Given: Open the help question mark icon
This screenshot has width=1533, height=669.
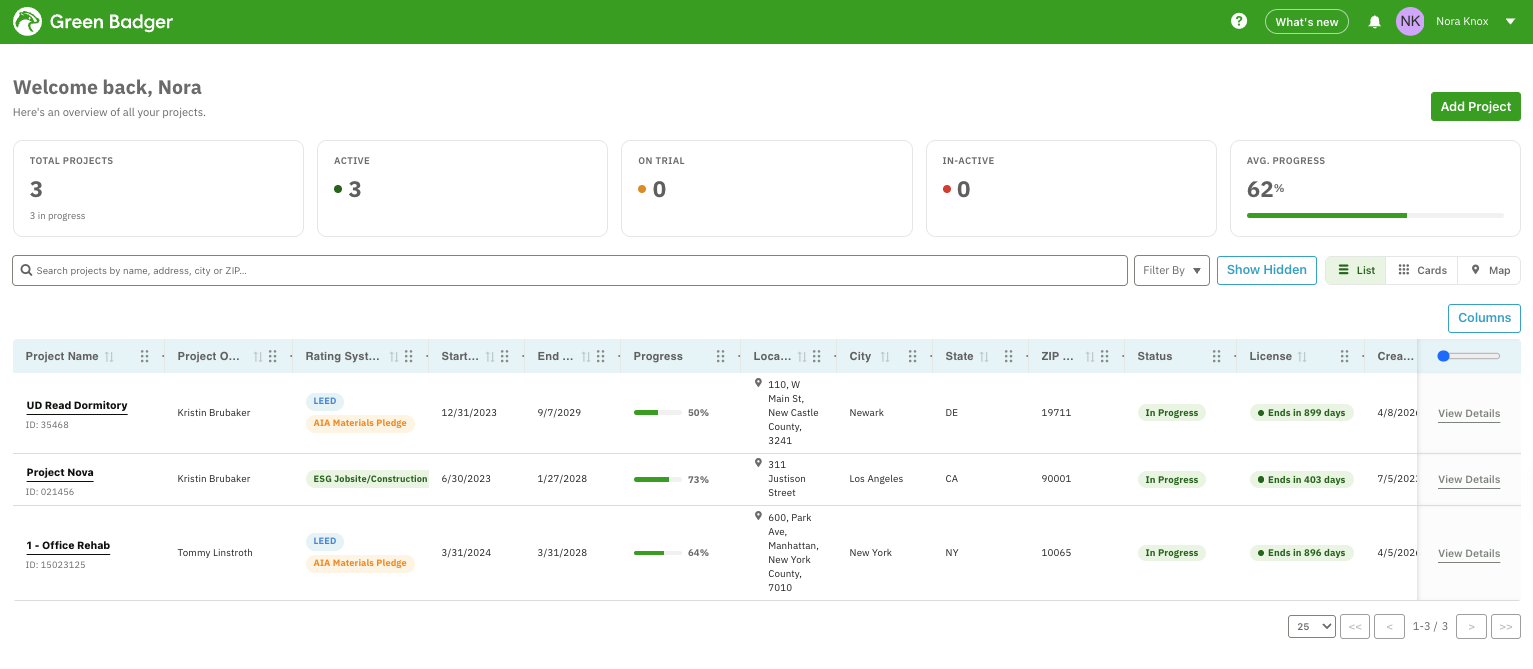Looking at the screenshot, I should [1239, 21].
